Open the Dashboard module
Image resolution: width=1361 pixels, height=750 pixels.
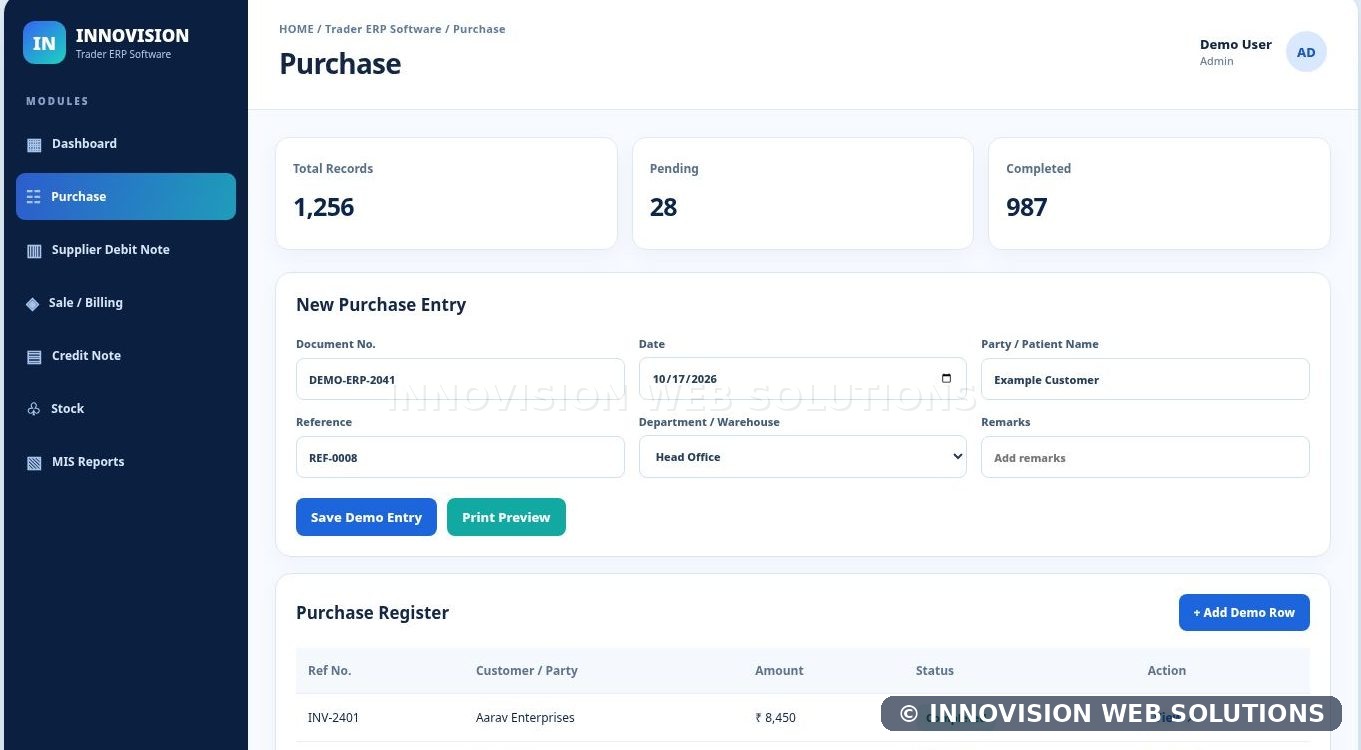126,144
